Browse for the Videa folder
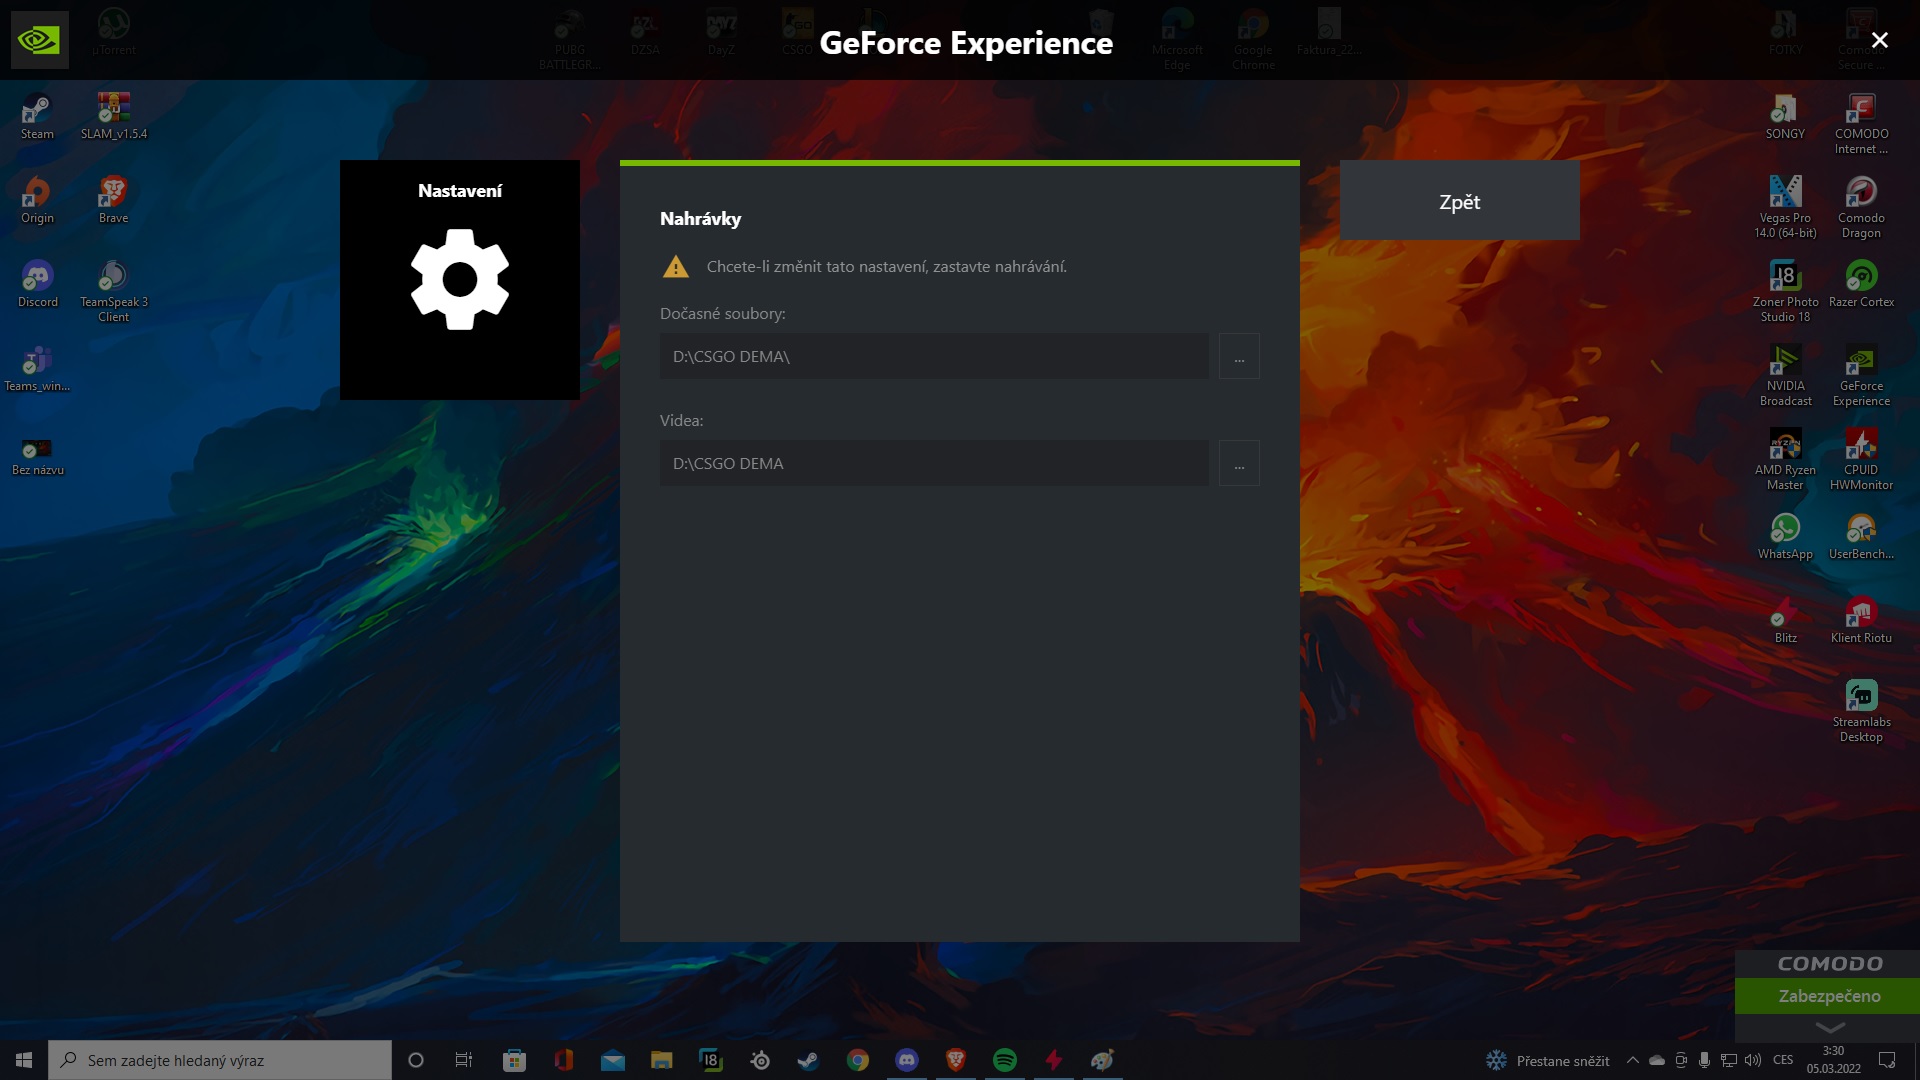 (x=1239, y=464)
